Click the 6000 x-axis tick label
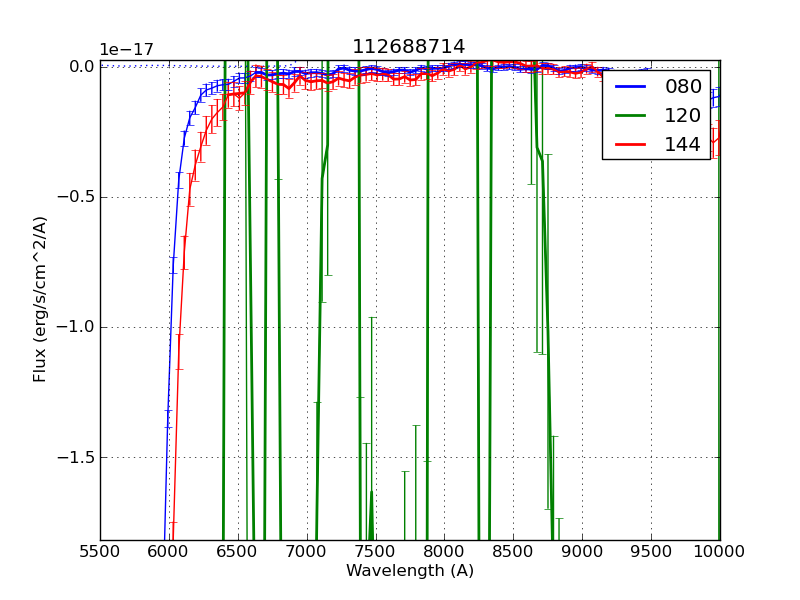 168,551
